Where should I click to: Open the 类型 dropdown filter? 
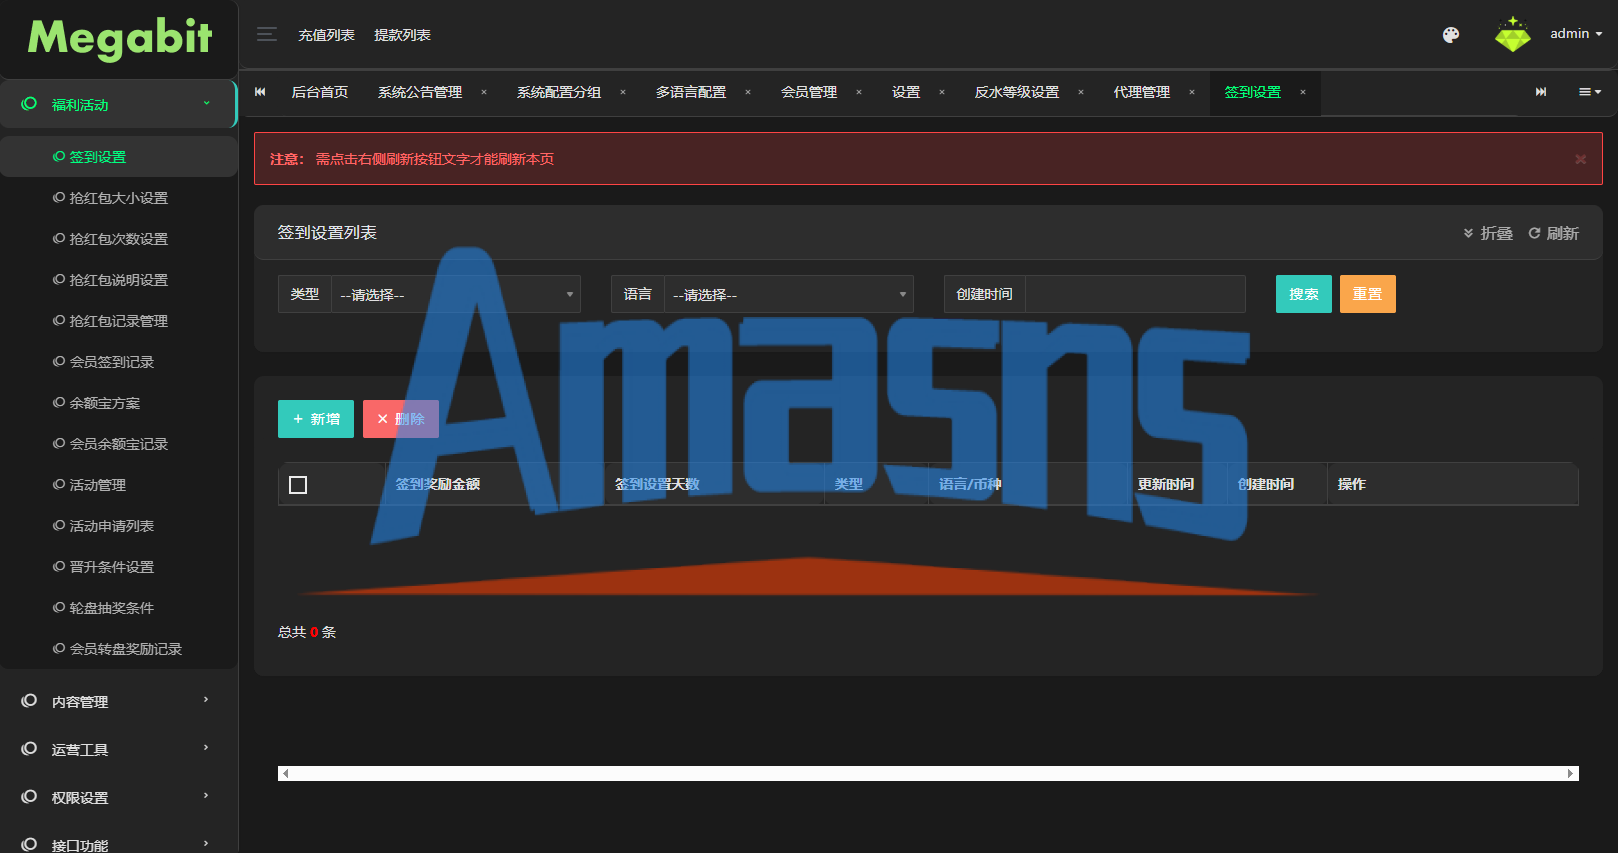tap(456, 294)
